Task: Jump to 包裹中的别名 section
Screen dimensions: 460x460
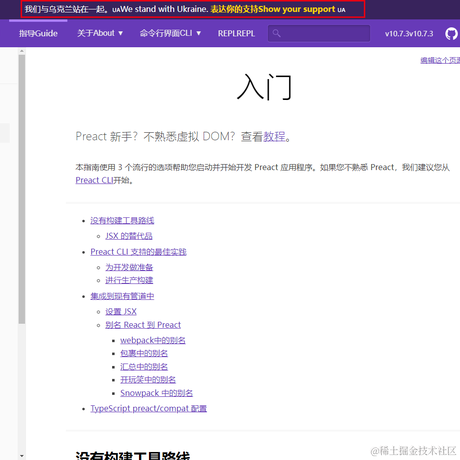Action: (x=144, y=353)
